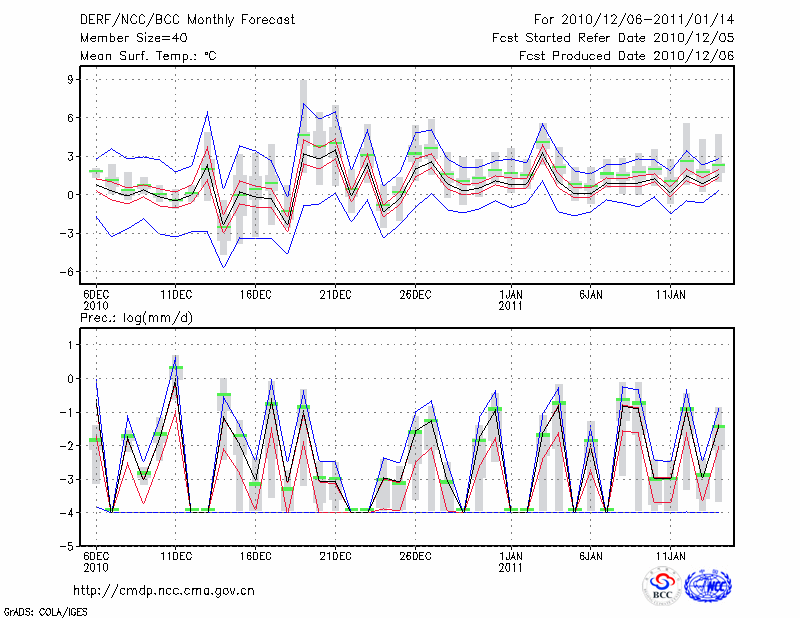Click the Fcst Produced Date line
Viewport: 800px width, 618px height.
[626, 56]
